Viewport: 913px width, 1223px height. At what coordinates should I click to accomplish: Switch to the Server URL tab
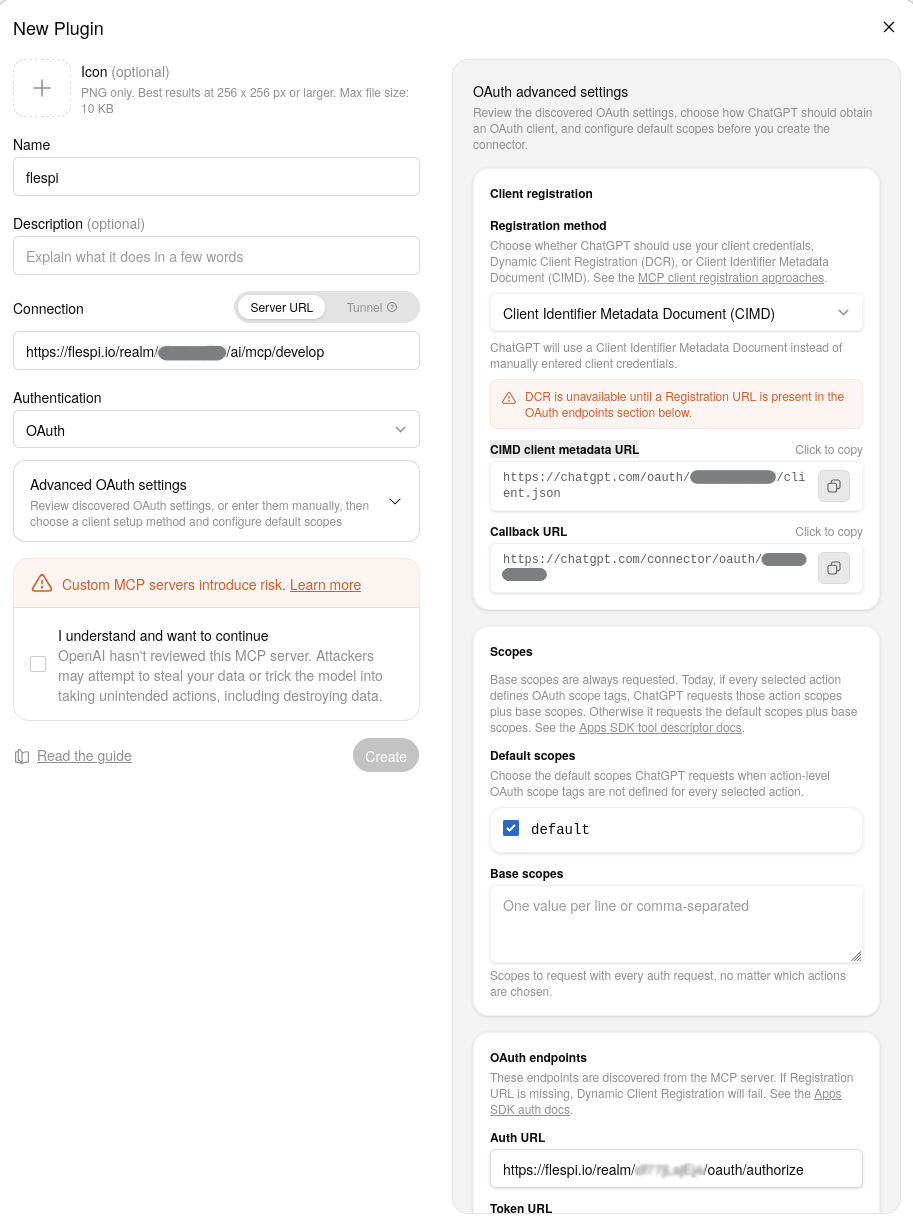point(281,307)
